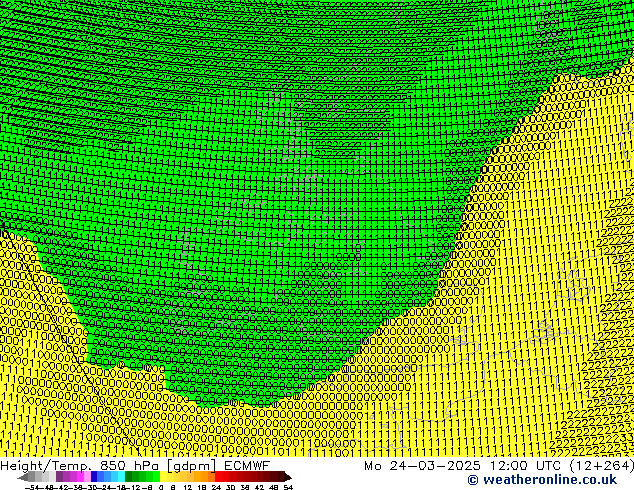Pick the cyan swatch above the -18 label
This screenshot has height=490, width=634.
click(x=121, y=476)
